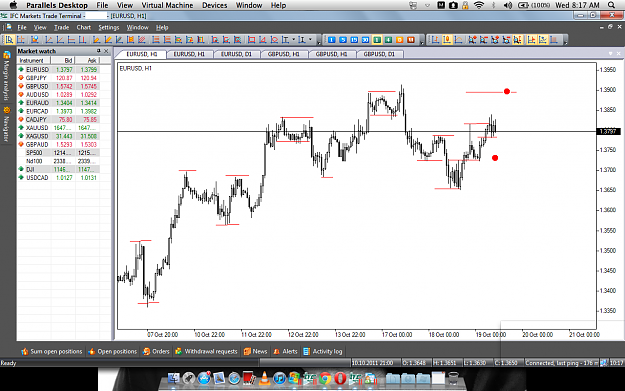
Task: Switch to 4-hour green timeframe button
Action: click(388, 40)
